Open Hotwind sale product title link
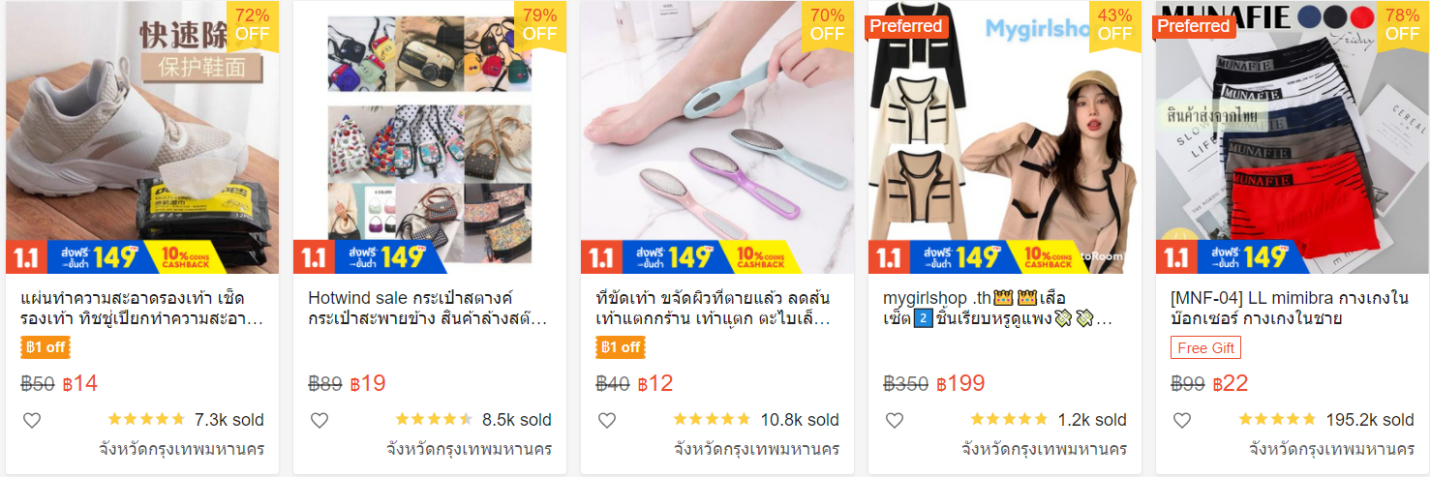This screenshot has height=477, width=1430. pyautogui.click(x=428, y=308)
